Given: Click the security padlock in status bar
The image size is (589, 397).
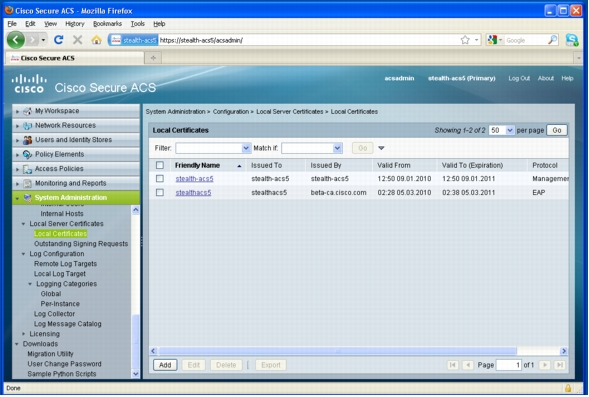Looking at the screenshot, I should pos(568,388).
